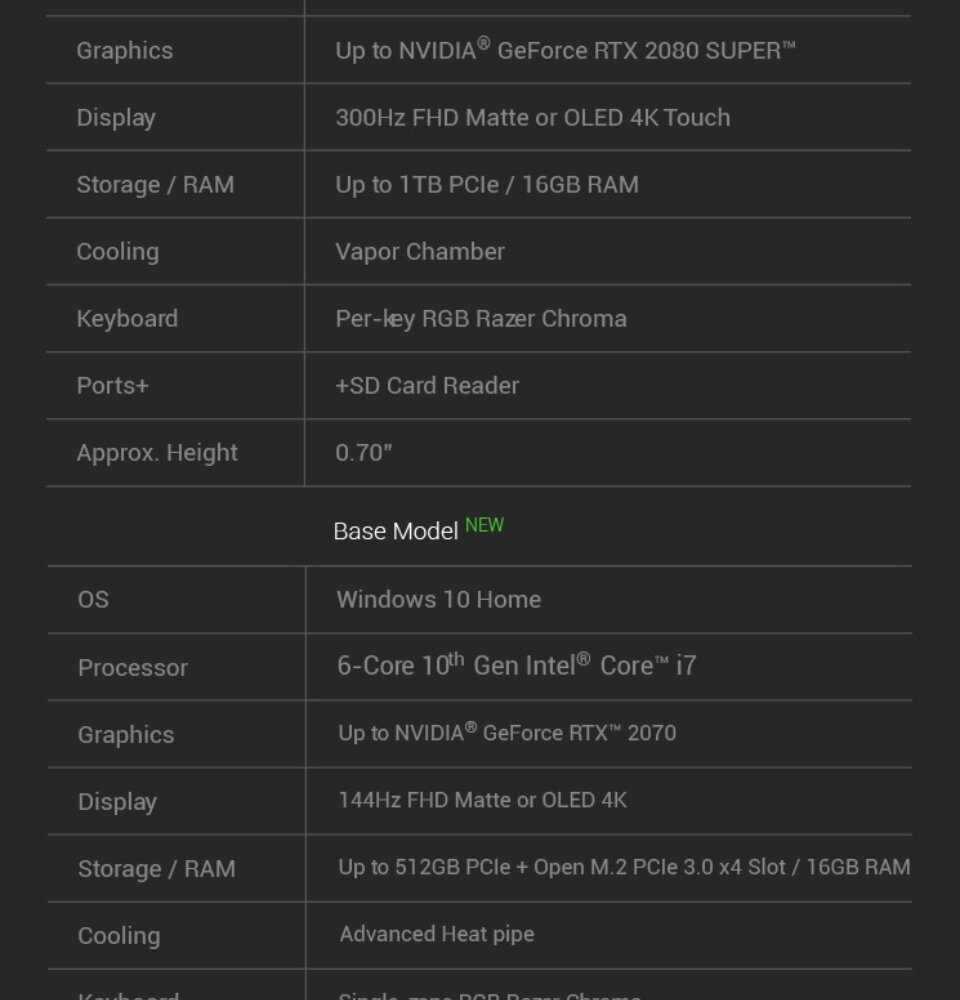Click the OS row label
Viewport: 960px width, 1000px height.
[x=93, y=599]
